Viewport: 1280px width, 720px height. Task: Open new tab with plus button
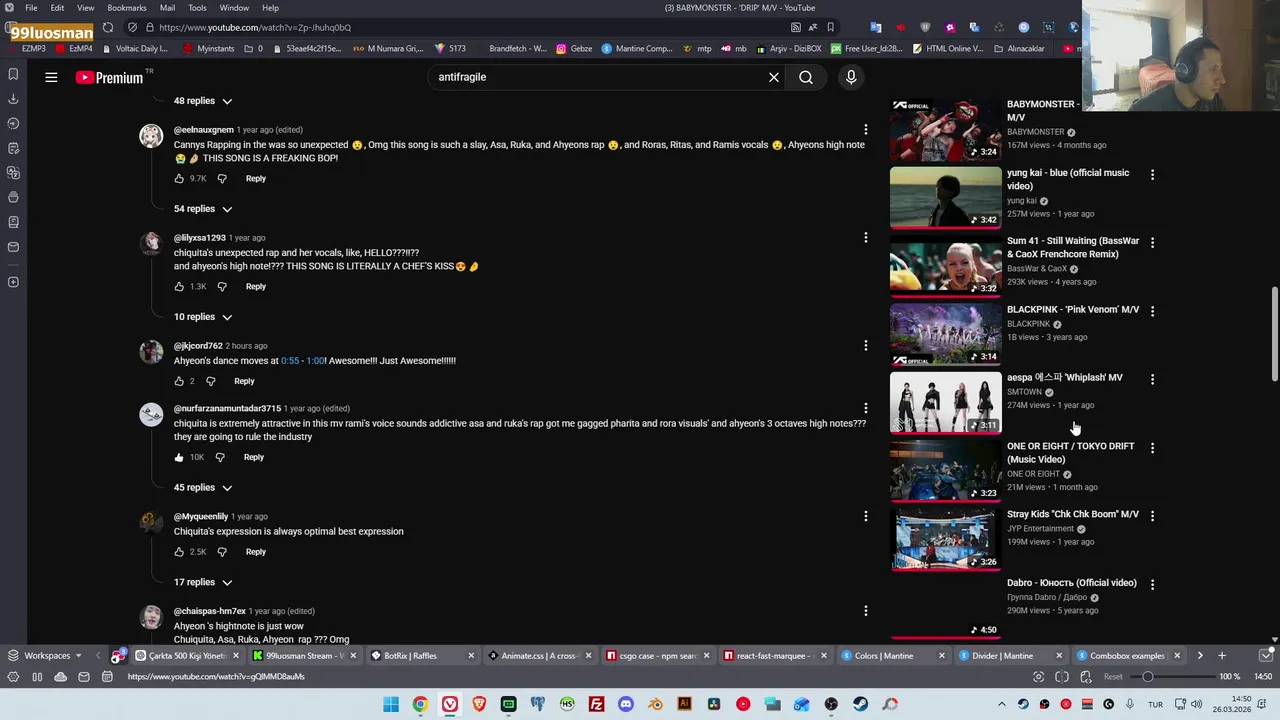pos(1221,656)
